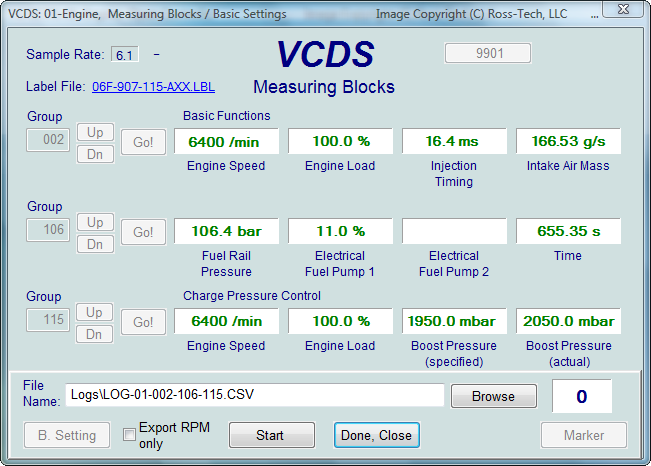Click Go! for group 002
The width and height of the screenshot is (651, 466).
(143, 142)
